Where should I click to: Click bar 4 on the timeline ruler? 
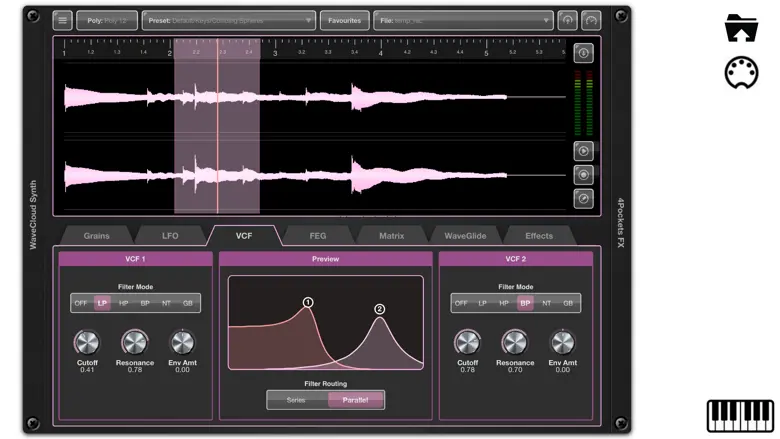tap(381, 53)
